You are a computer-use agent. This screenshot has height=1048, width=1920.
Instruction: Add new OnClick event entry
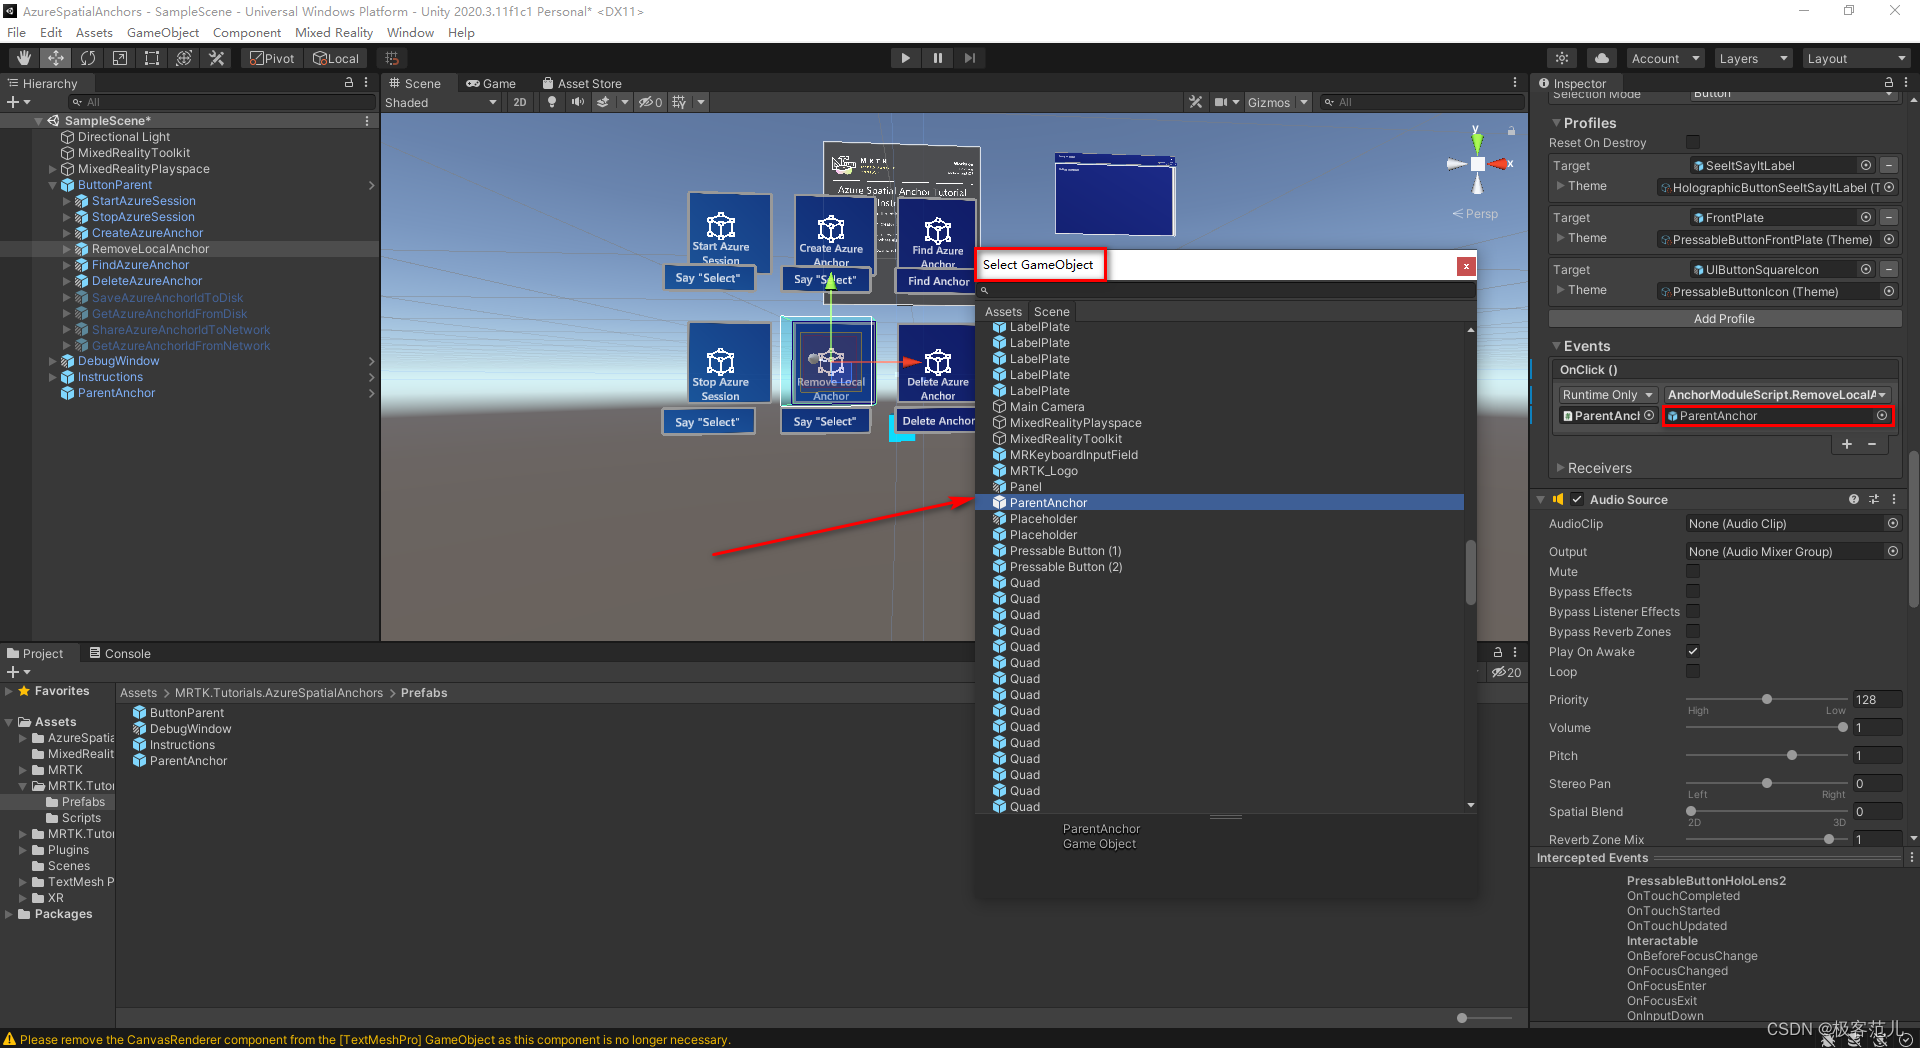click(x=1847, y=444)
